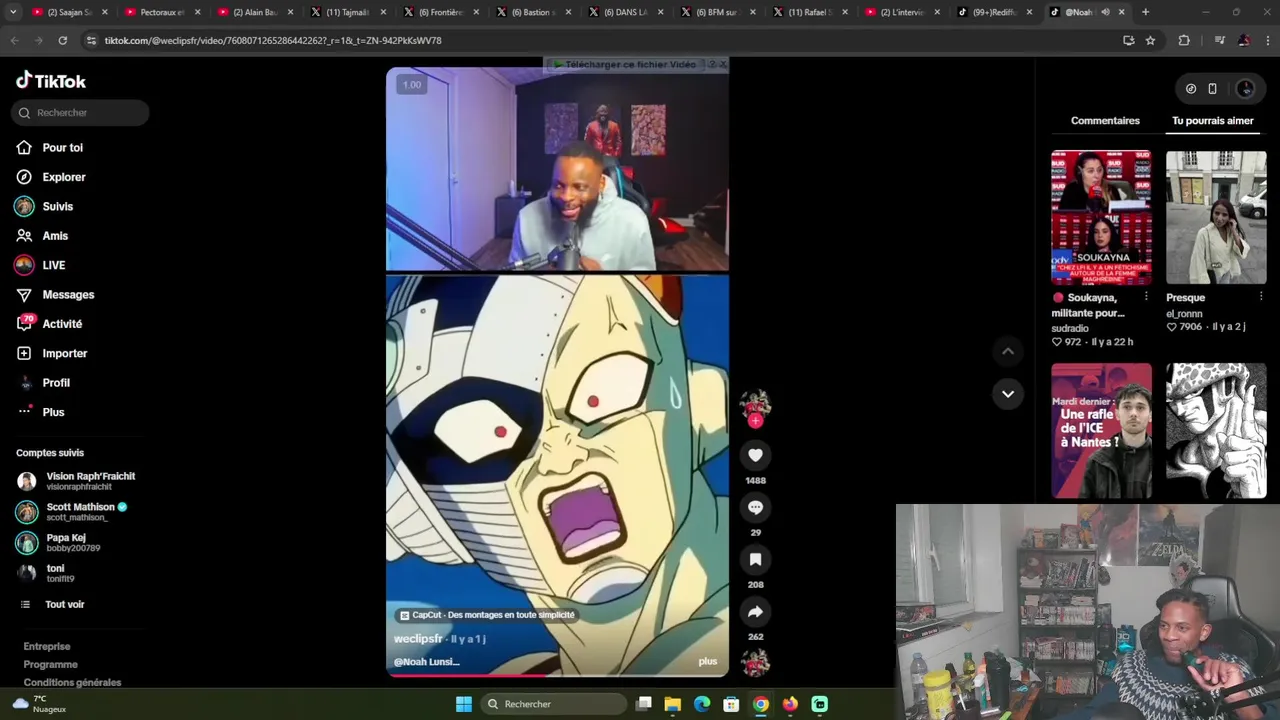Reload the page in Chrome
The image size is (1280, 720).
(62, 40)
